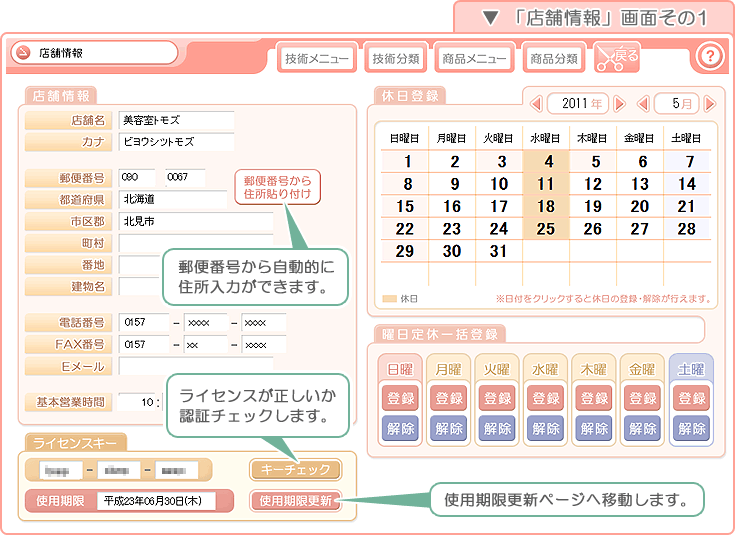735x535 pixels.
Task: Go to previous year with left arrow
Action: click(536, 103)
